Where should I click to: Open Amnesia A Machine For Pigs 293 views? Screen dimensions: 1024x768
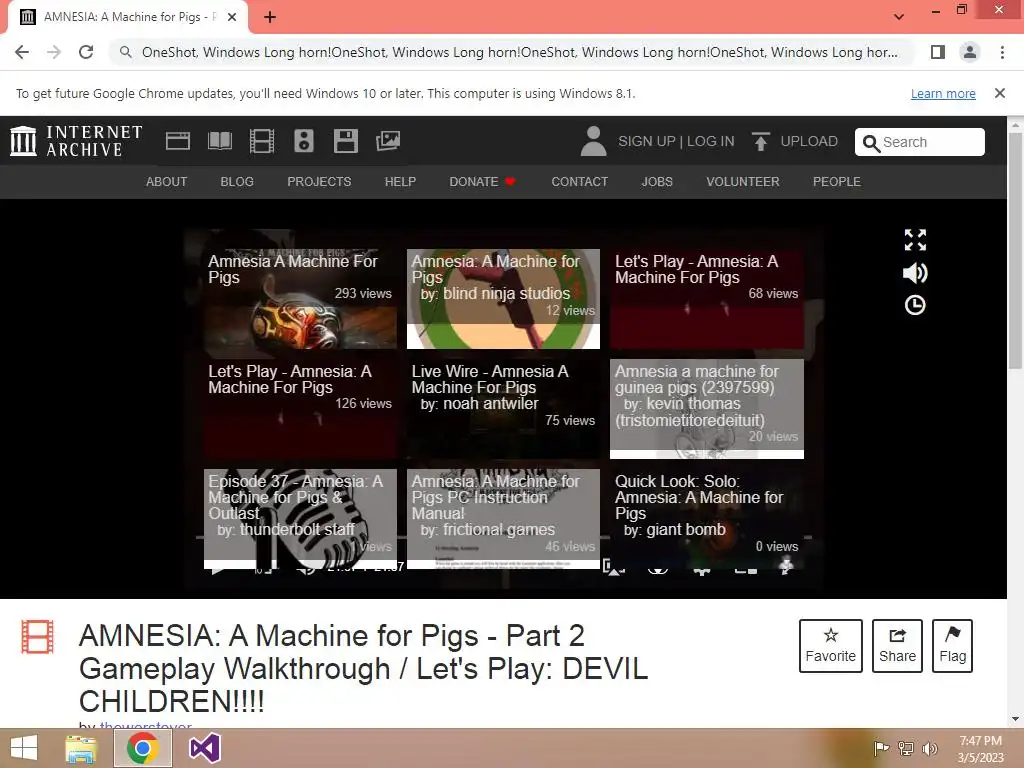point(300,298)
